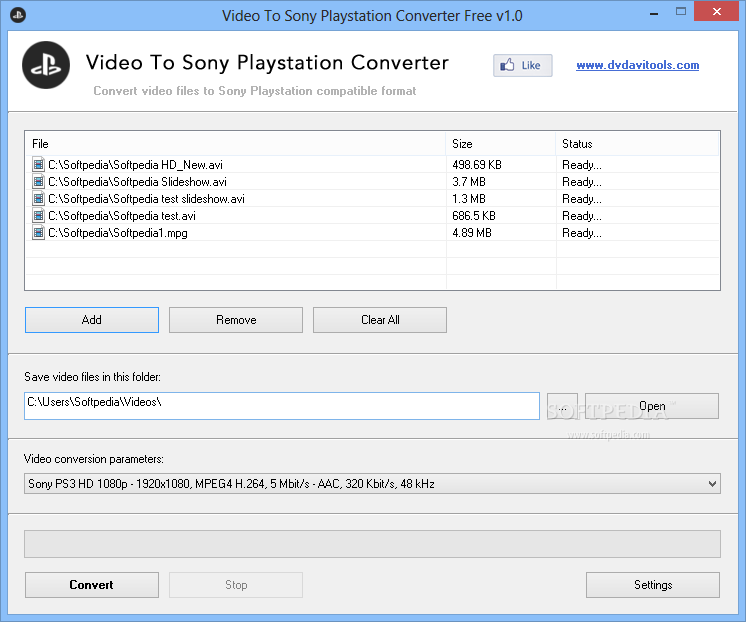Click file icon for Softpedia test.avi

[38, 216]
